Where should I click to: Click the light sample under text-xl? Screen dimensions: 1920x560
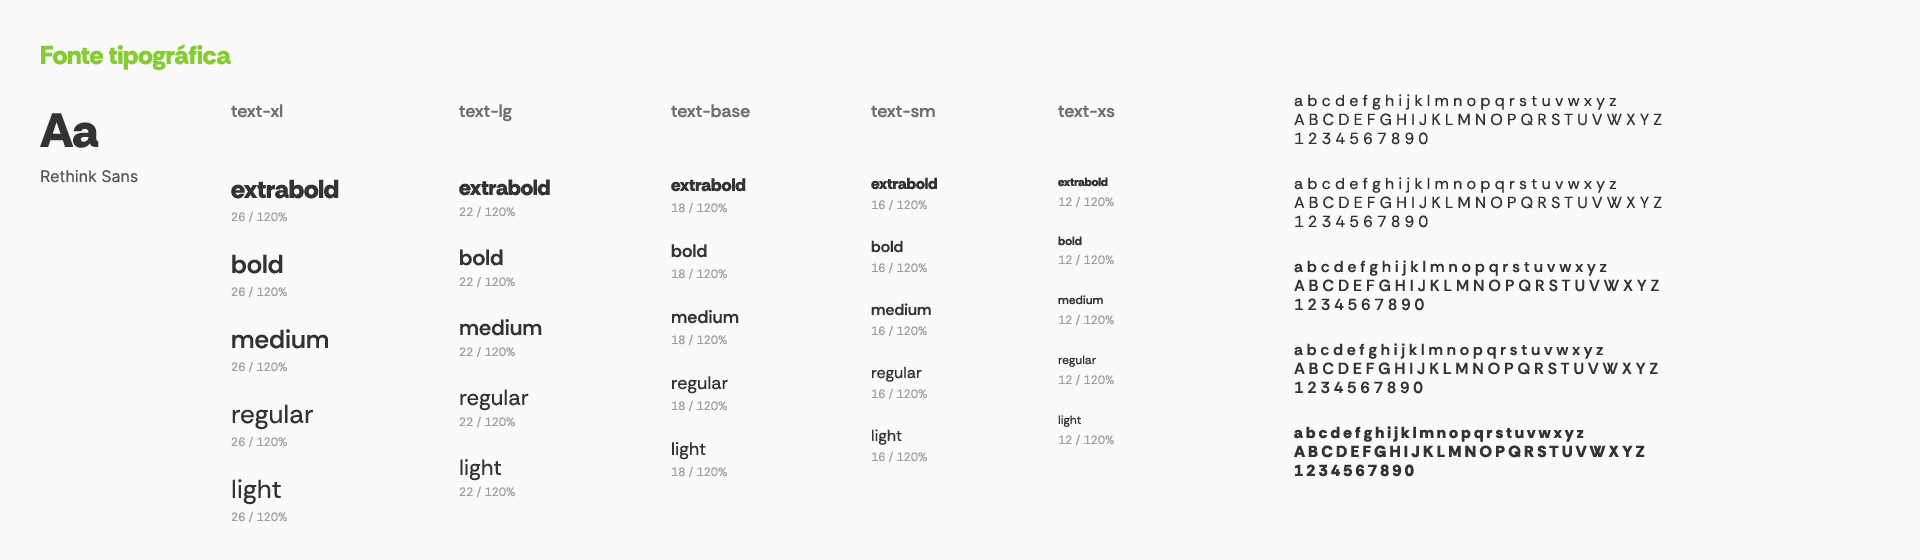click(256, 490)
